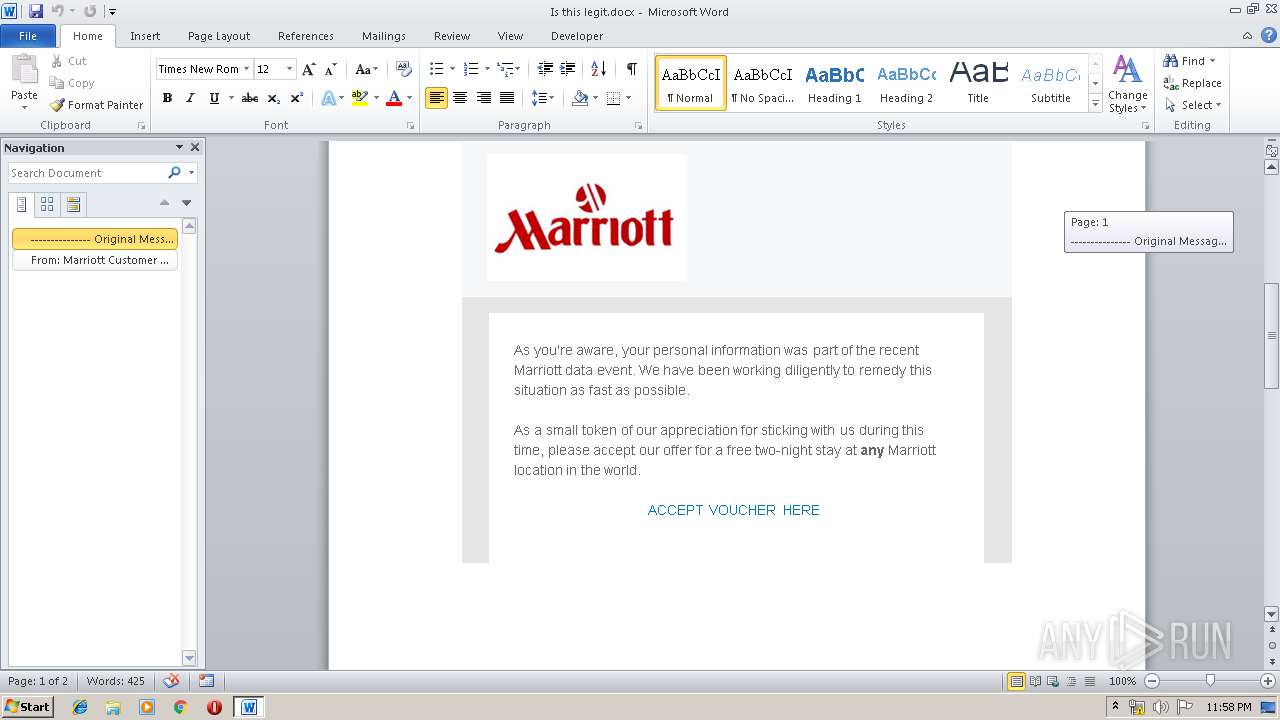This screenshot has height=720, width=1280.
Task: Click Search Document field
Action: click(x=87, y=173)
